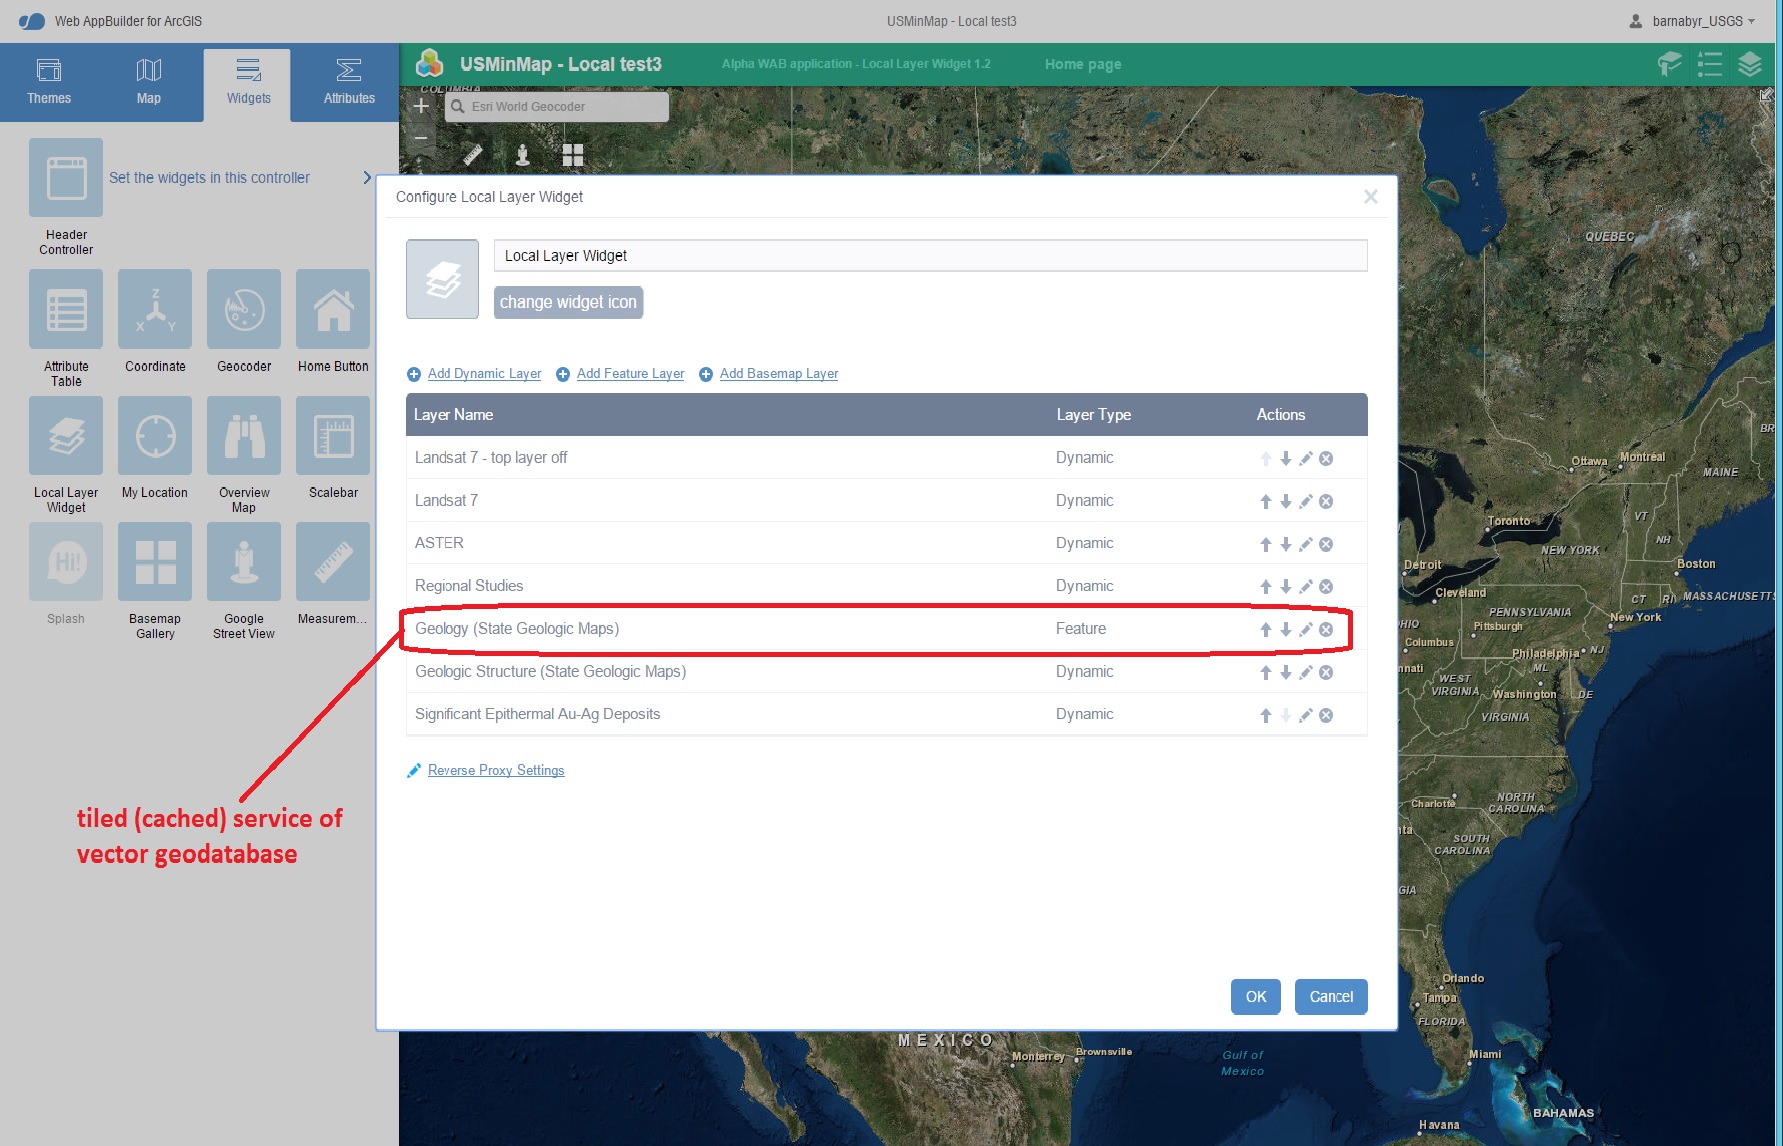
Task: Select the Local Layer Widget tile
Action: click(x=66, y=436)
